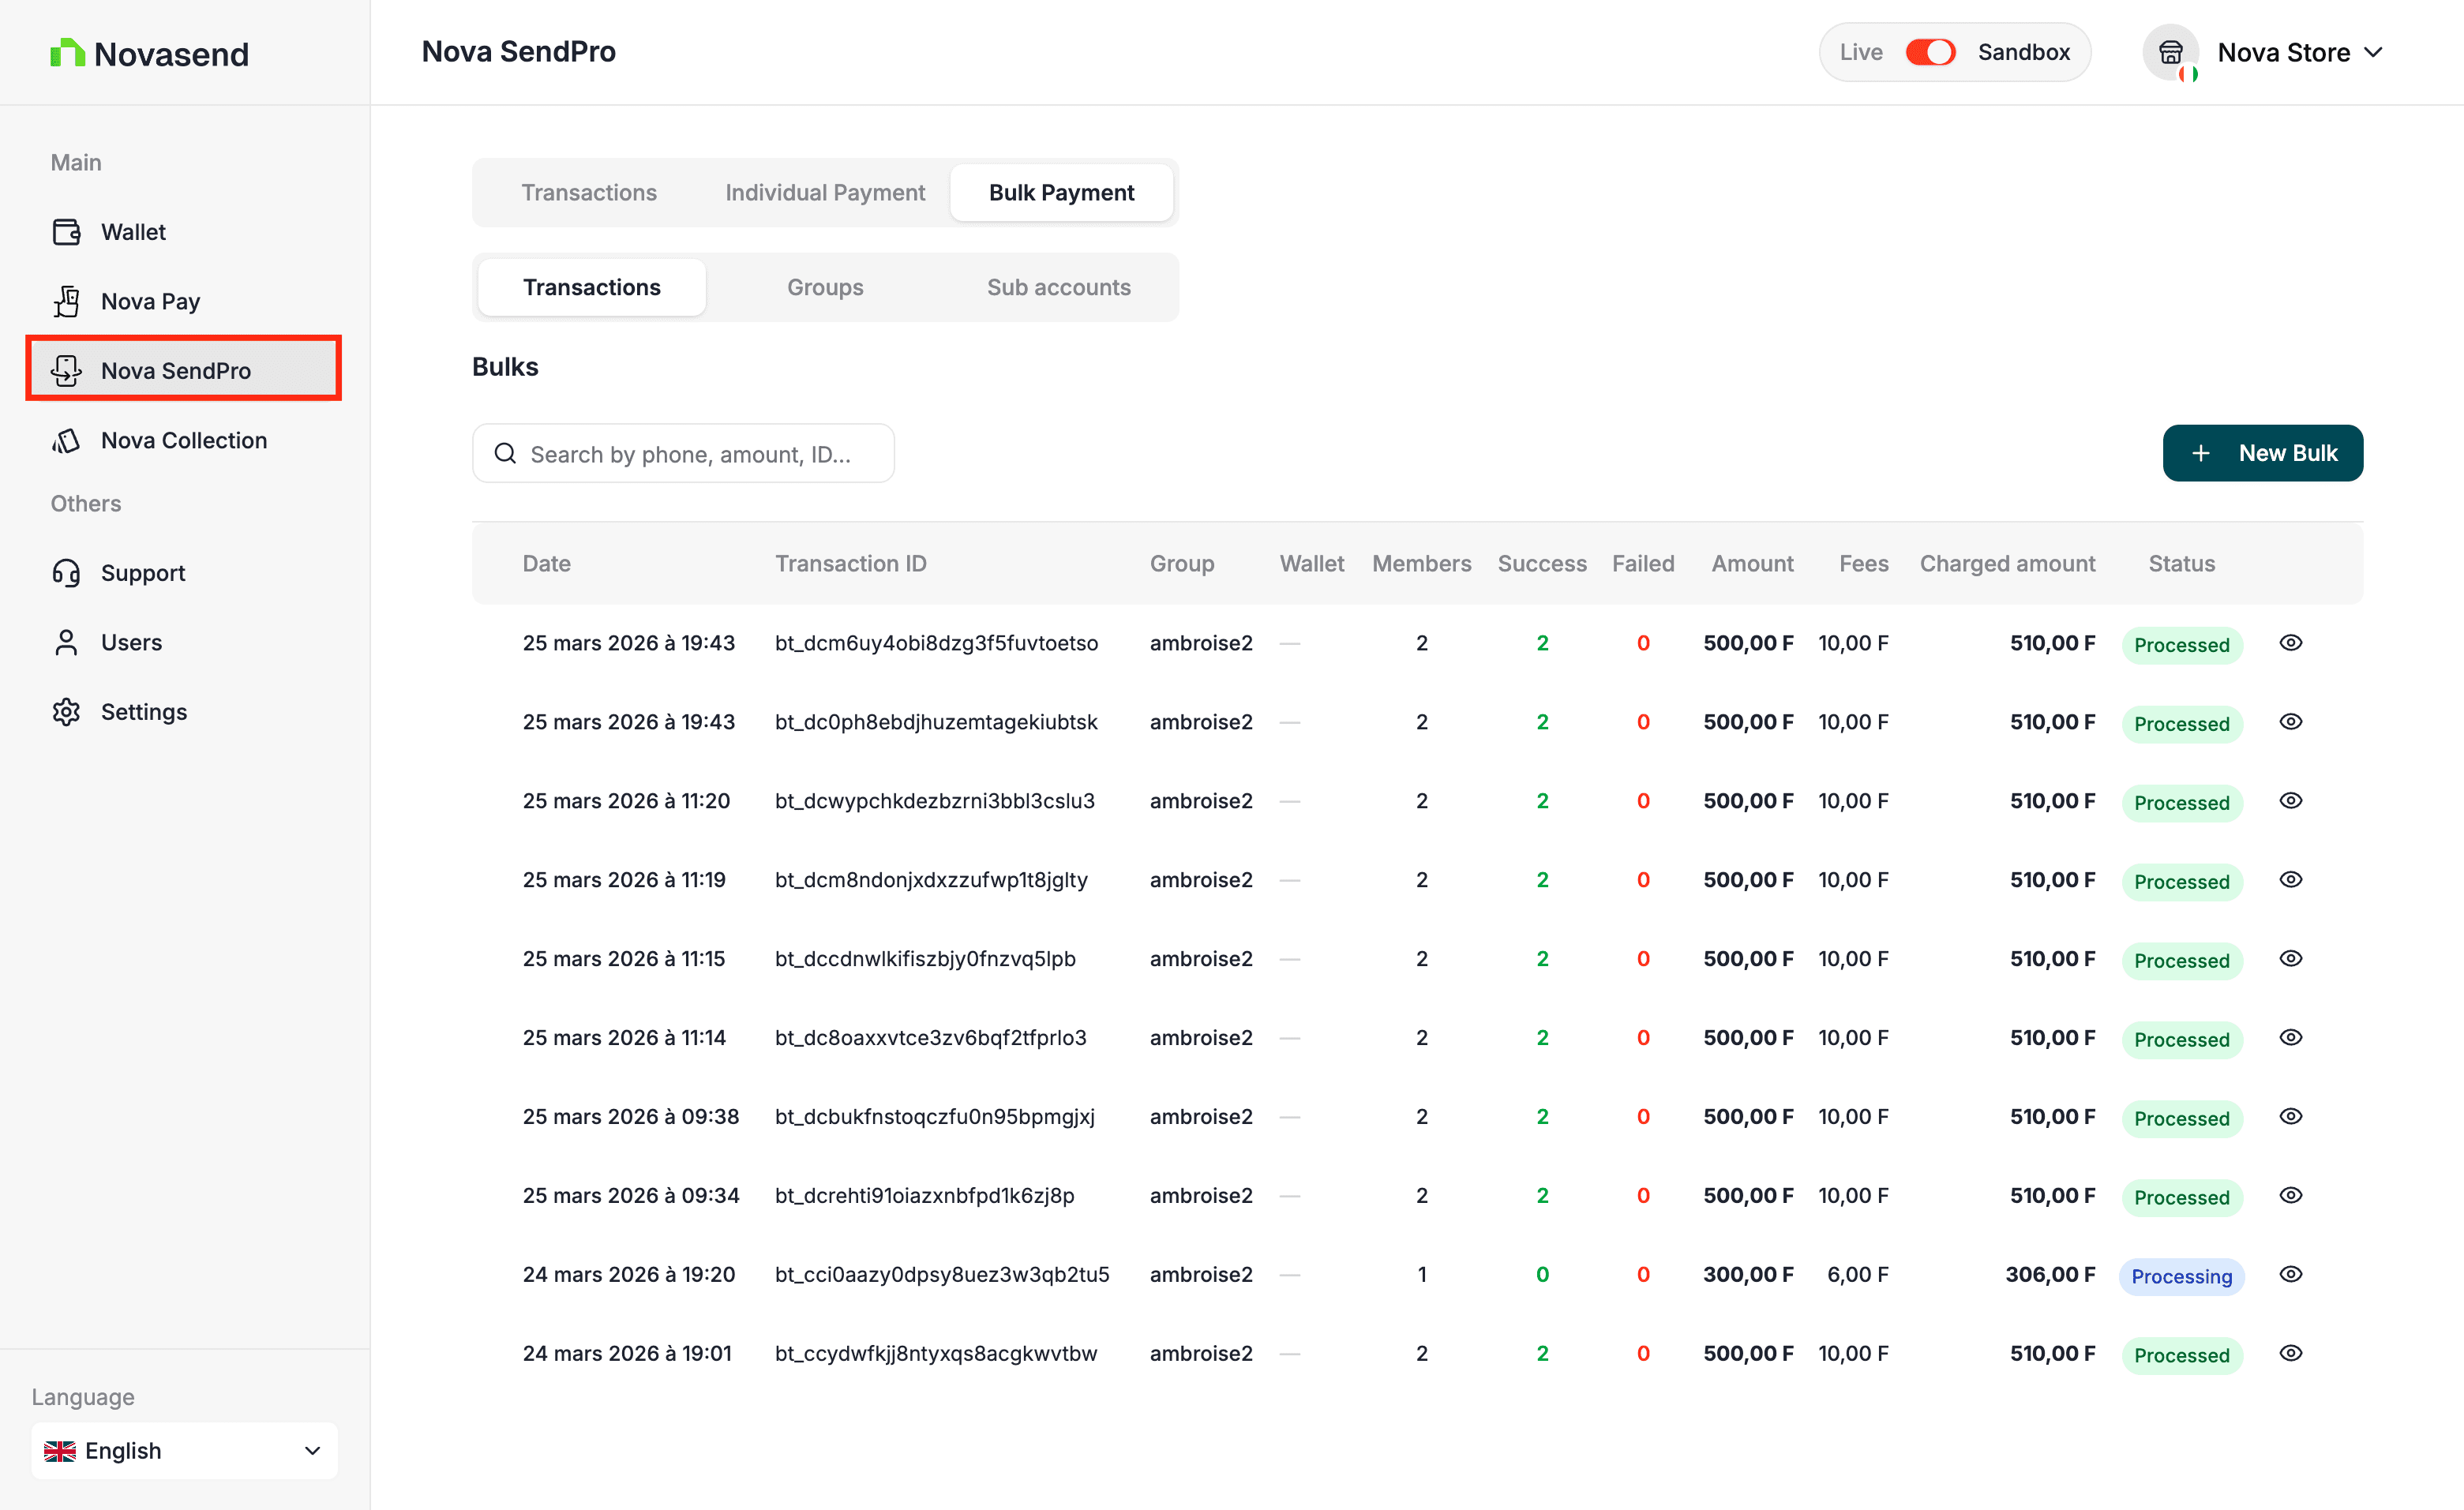Click the New Bulk button
Screen dimensions: 2464x1510
coord(2263,453)
